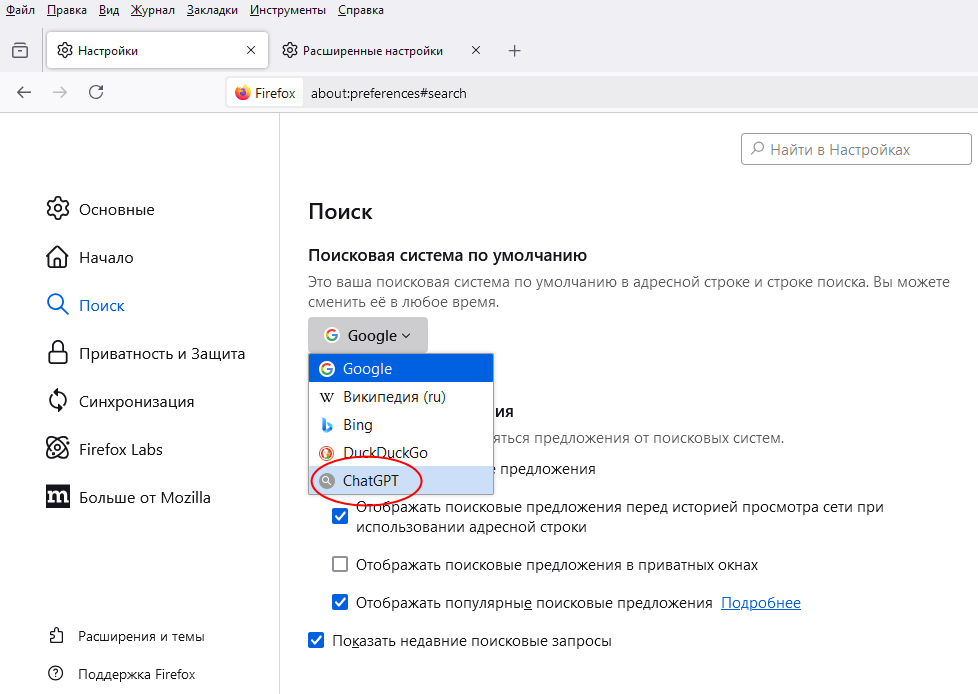Open the Firefox View tab list icon
The width and height of the screenshot is (978, 694).
20,51
